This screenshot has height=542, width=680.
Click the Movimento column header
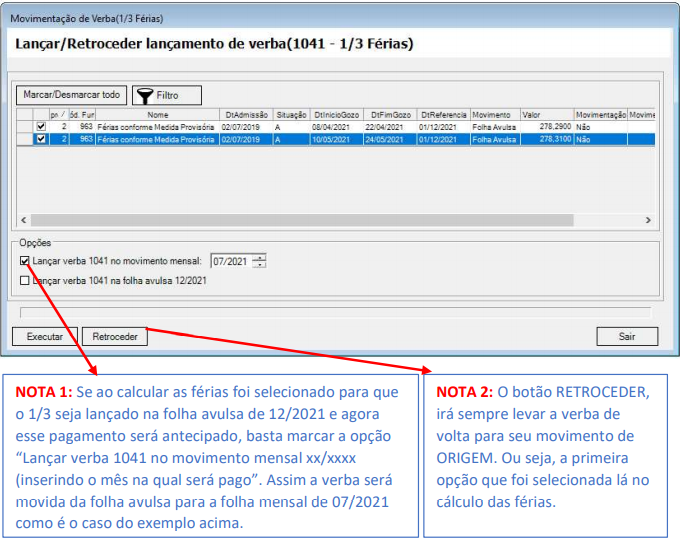pyautogui.click(x=495, y=115)
